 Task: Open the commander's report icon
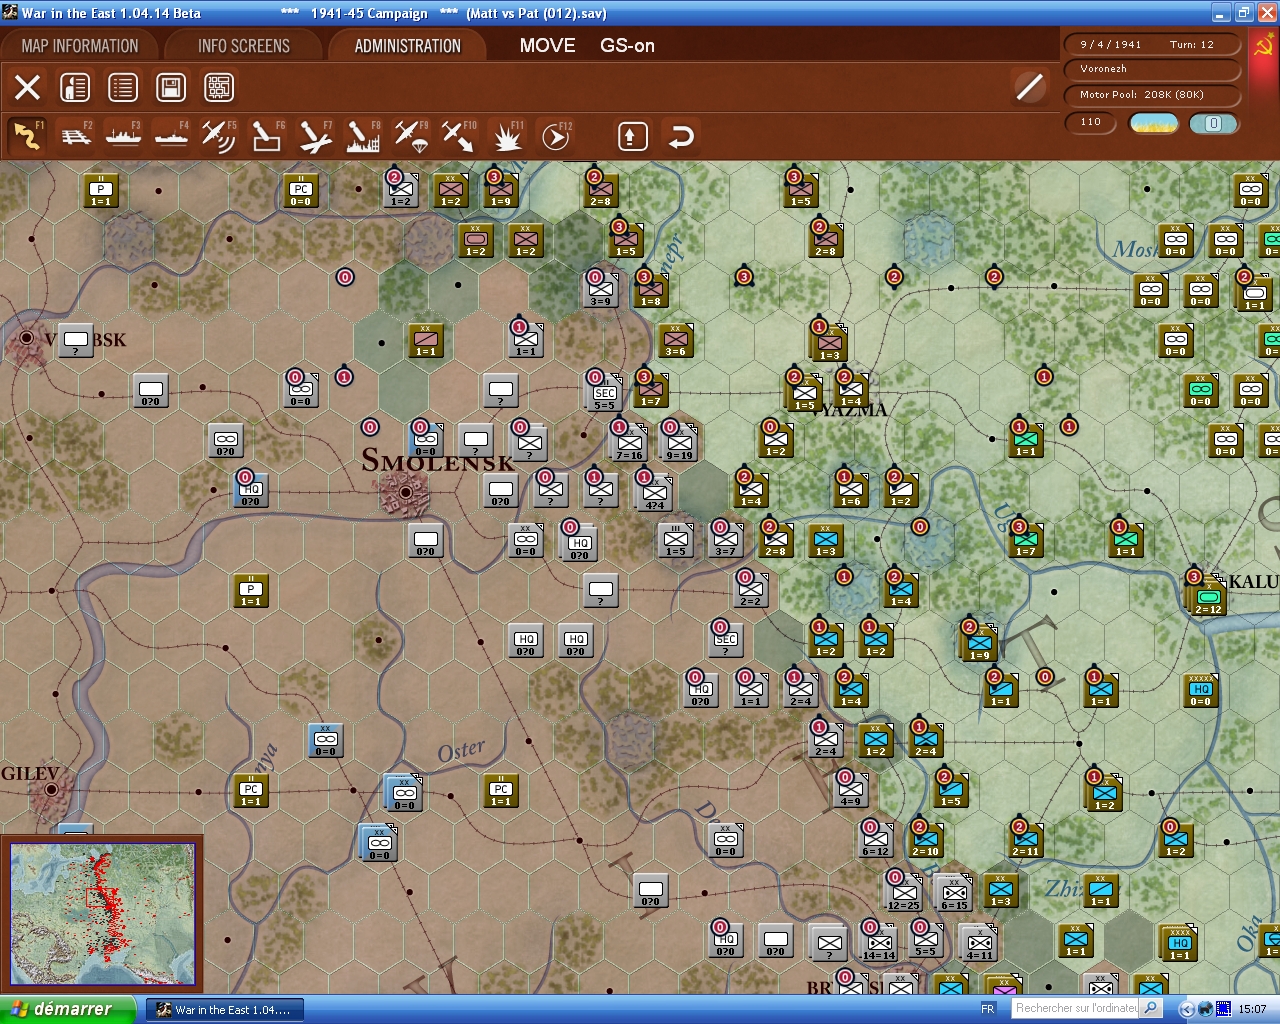(75, 88)
